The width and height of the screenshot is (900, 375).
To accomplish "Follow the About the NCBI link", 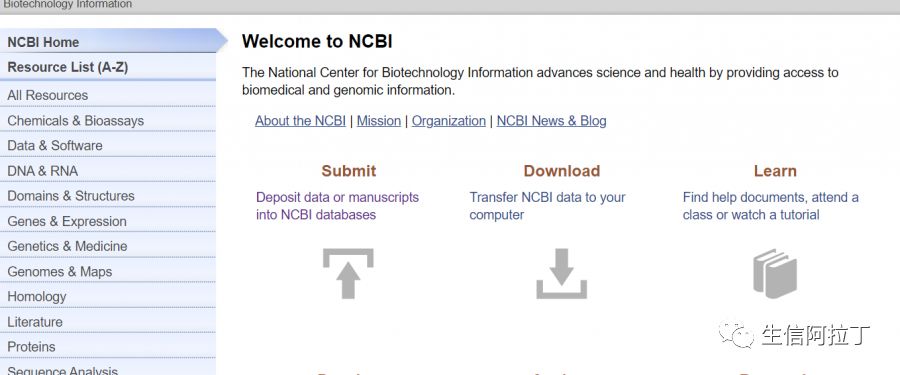I will click(300, 121).
